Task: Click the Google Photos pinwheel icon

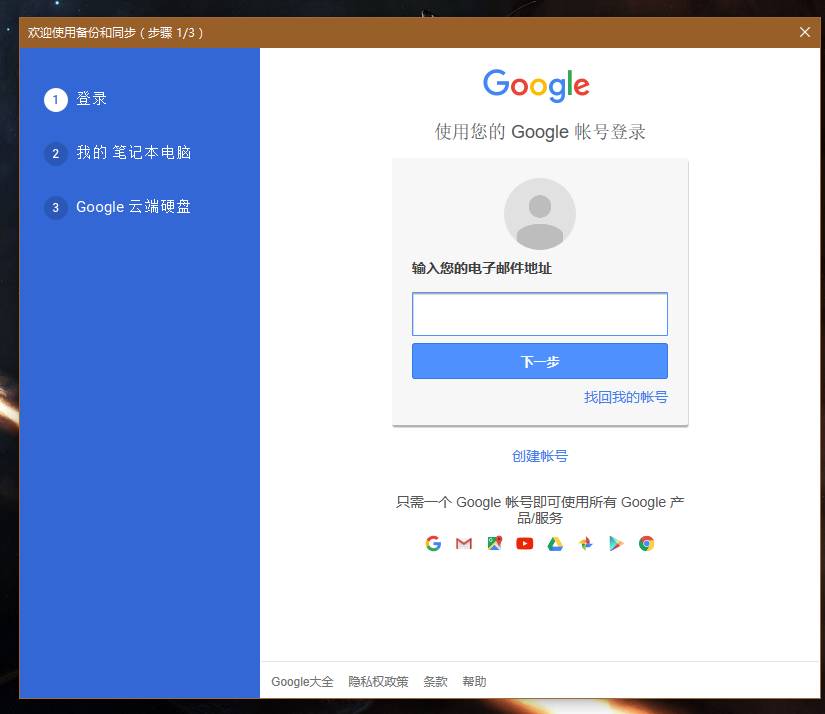Action: (586, 544)
